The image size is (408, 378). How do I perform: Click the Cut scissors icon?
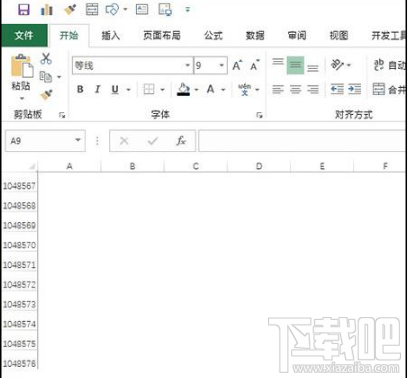point(46,59)
